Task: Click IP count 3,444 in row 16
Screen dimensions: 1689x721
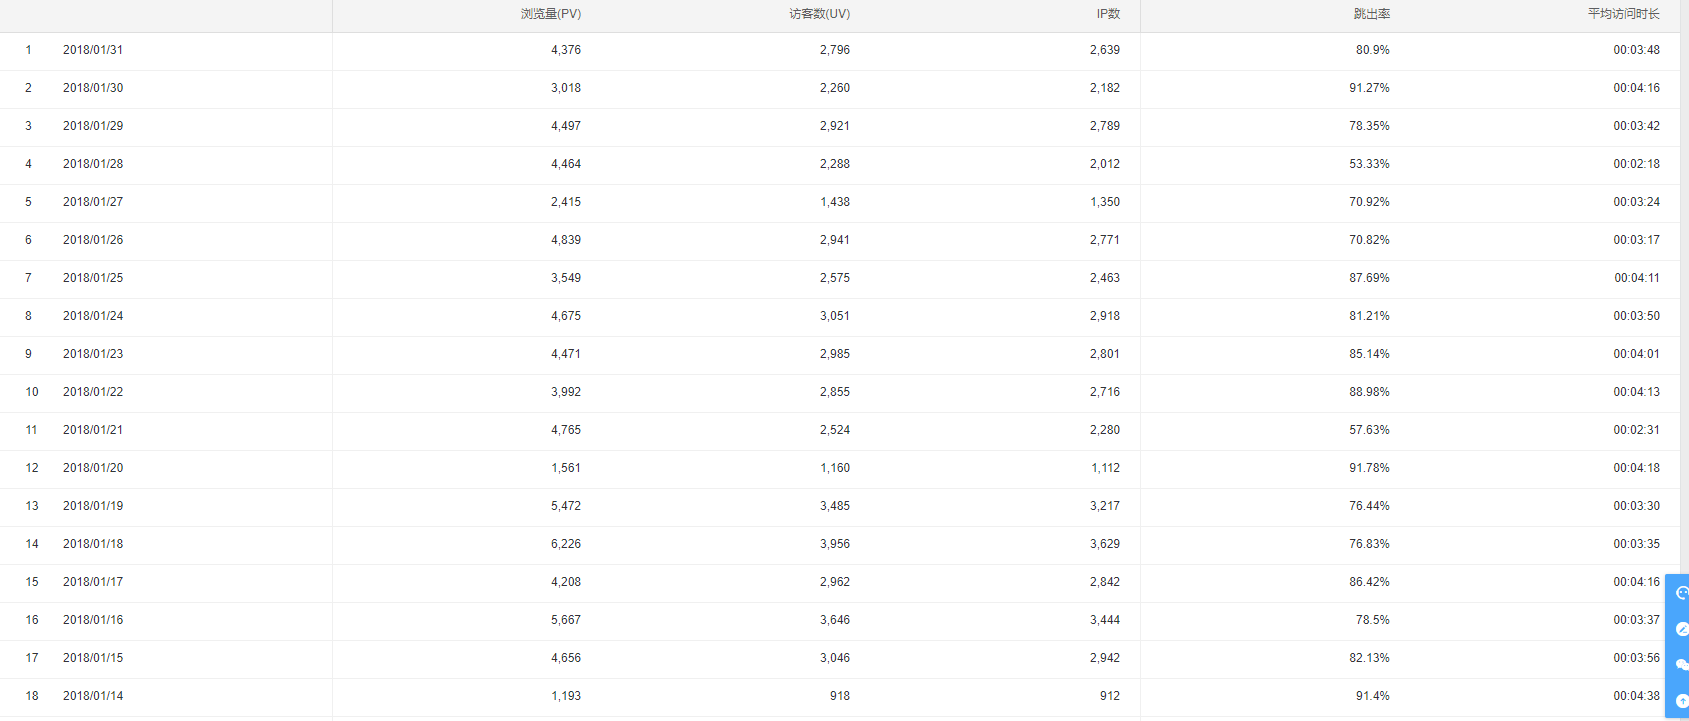Action: click(1105, 620)
